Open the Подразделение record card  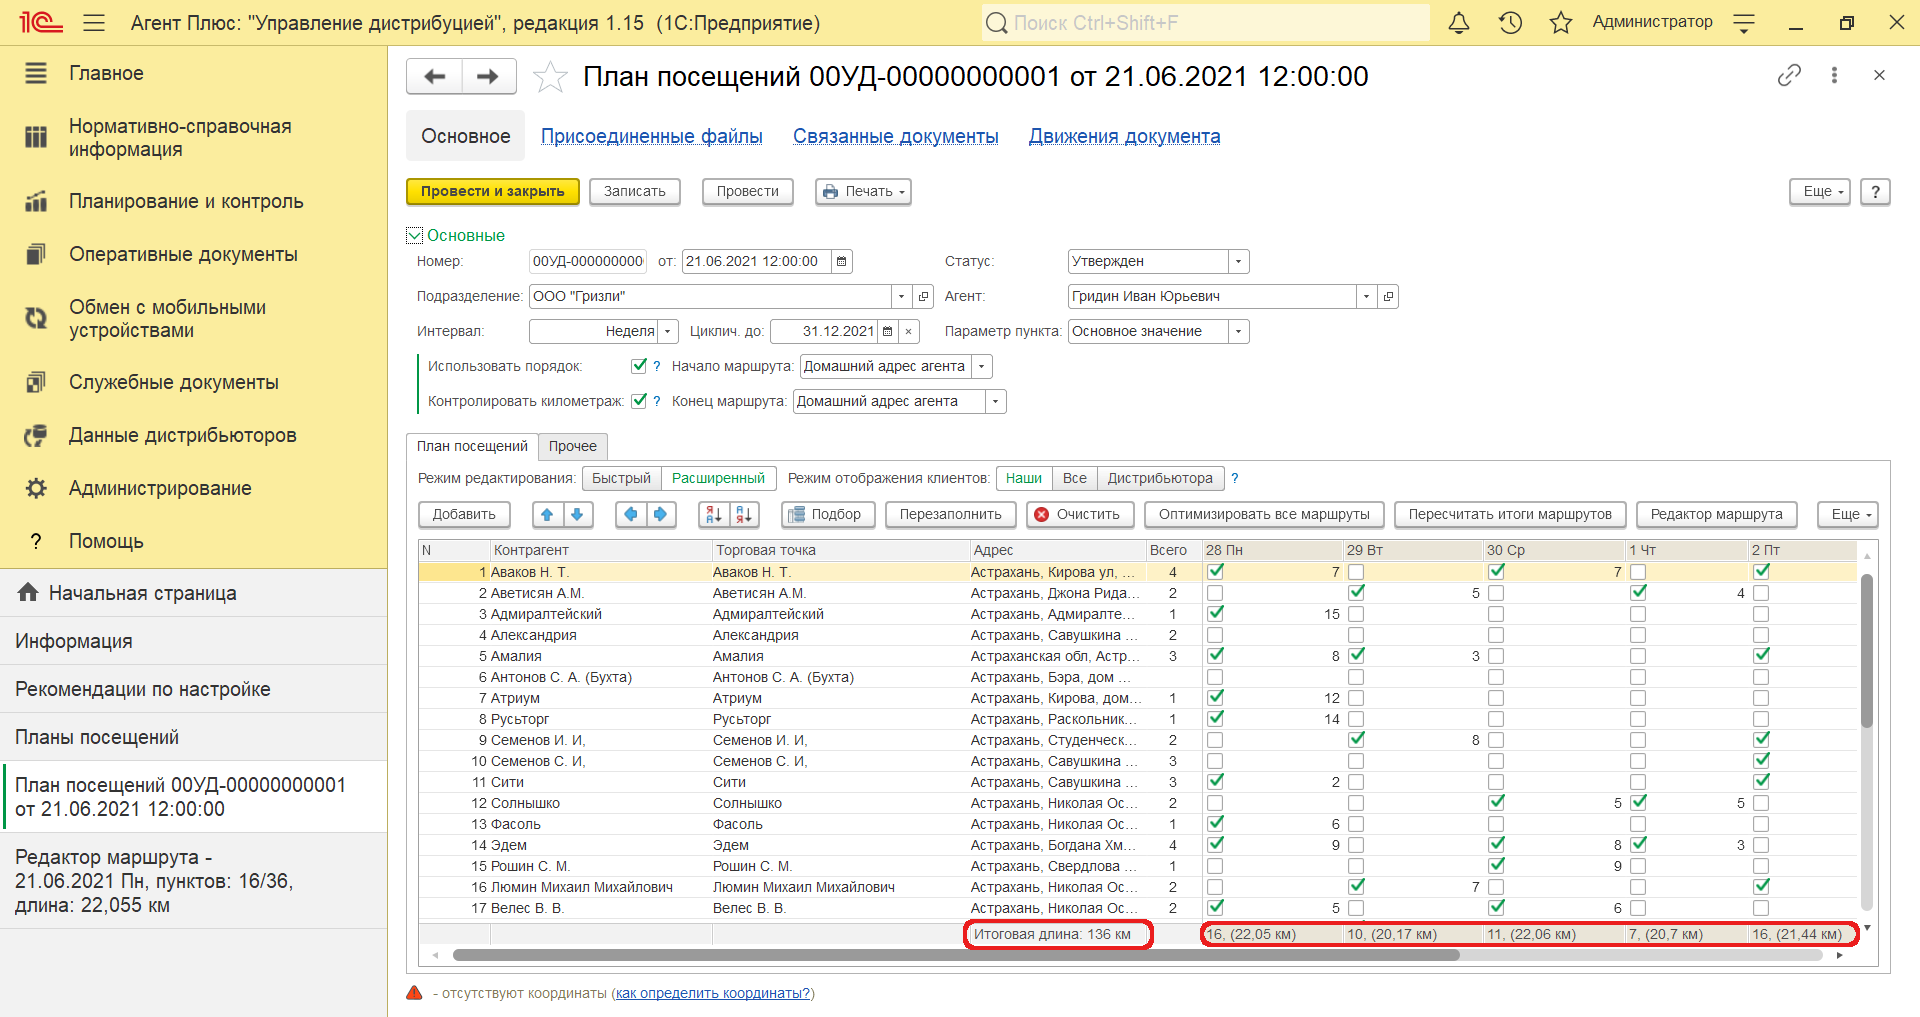coord(924,296)
